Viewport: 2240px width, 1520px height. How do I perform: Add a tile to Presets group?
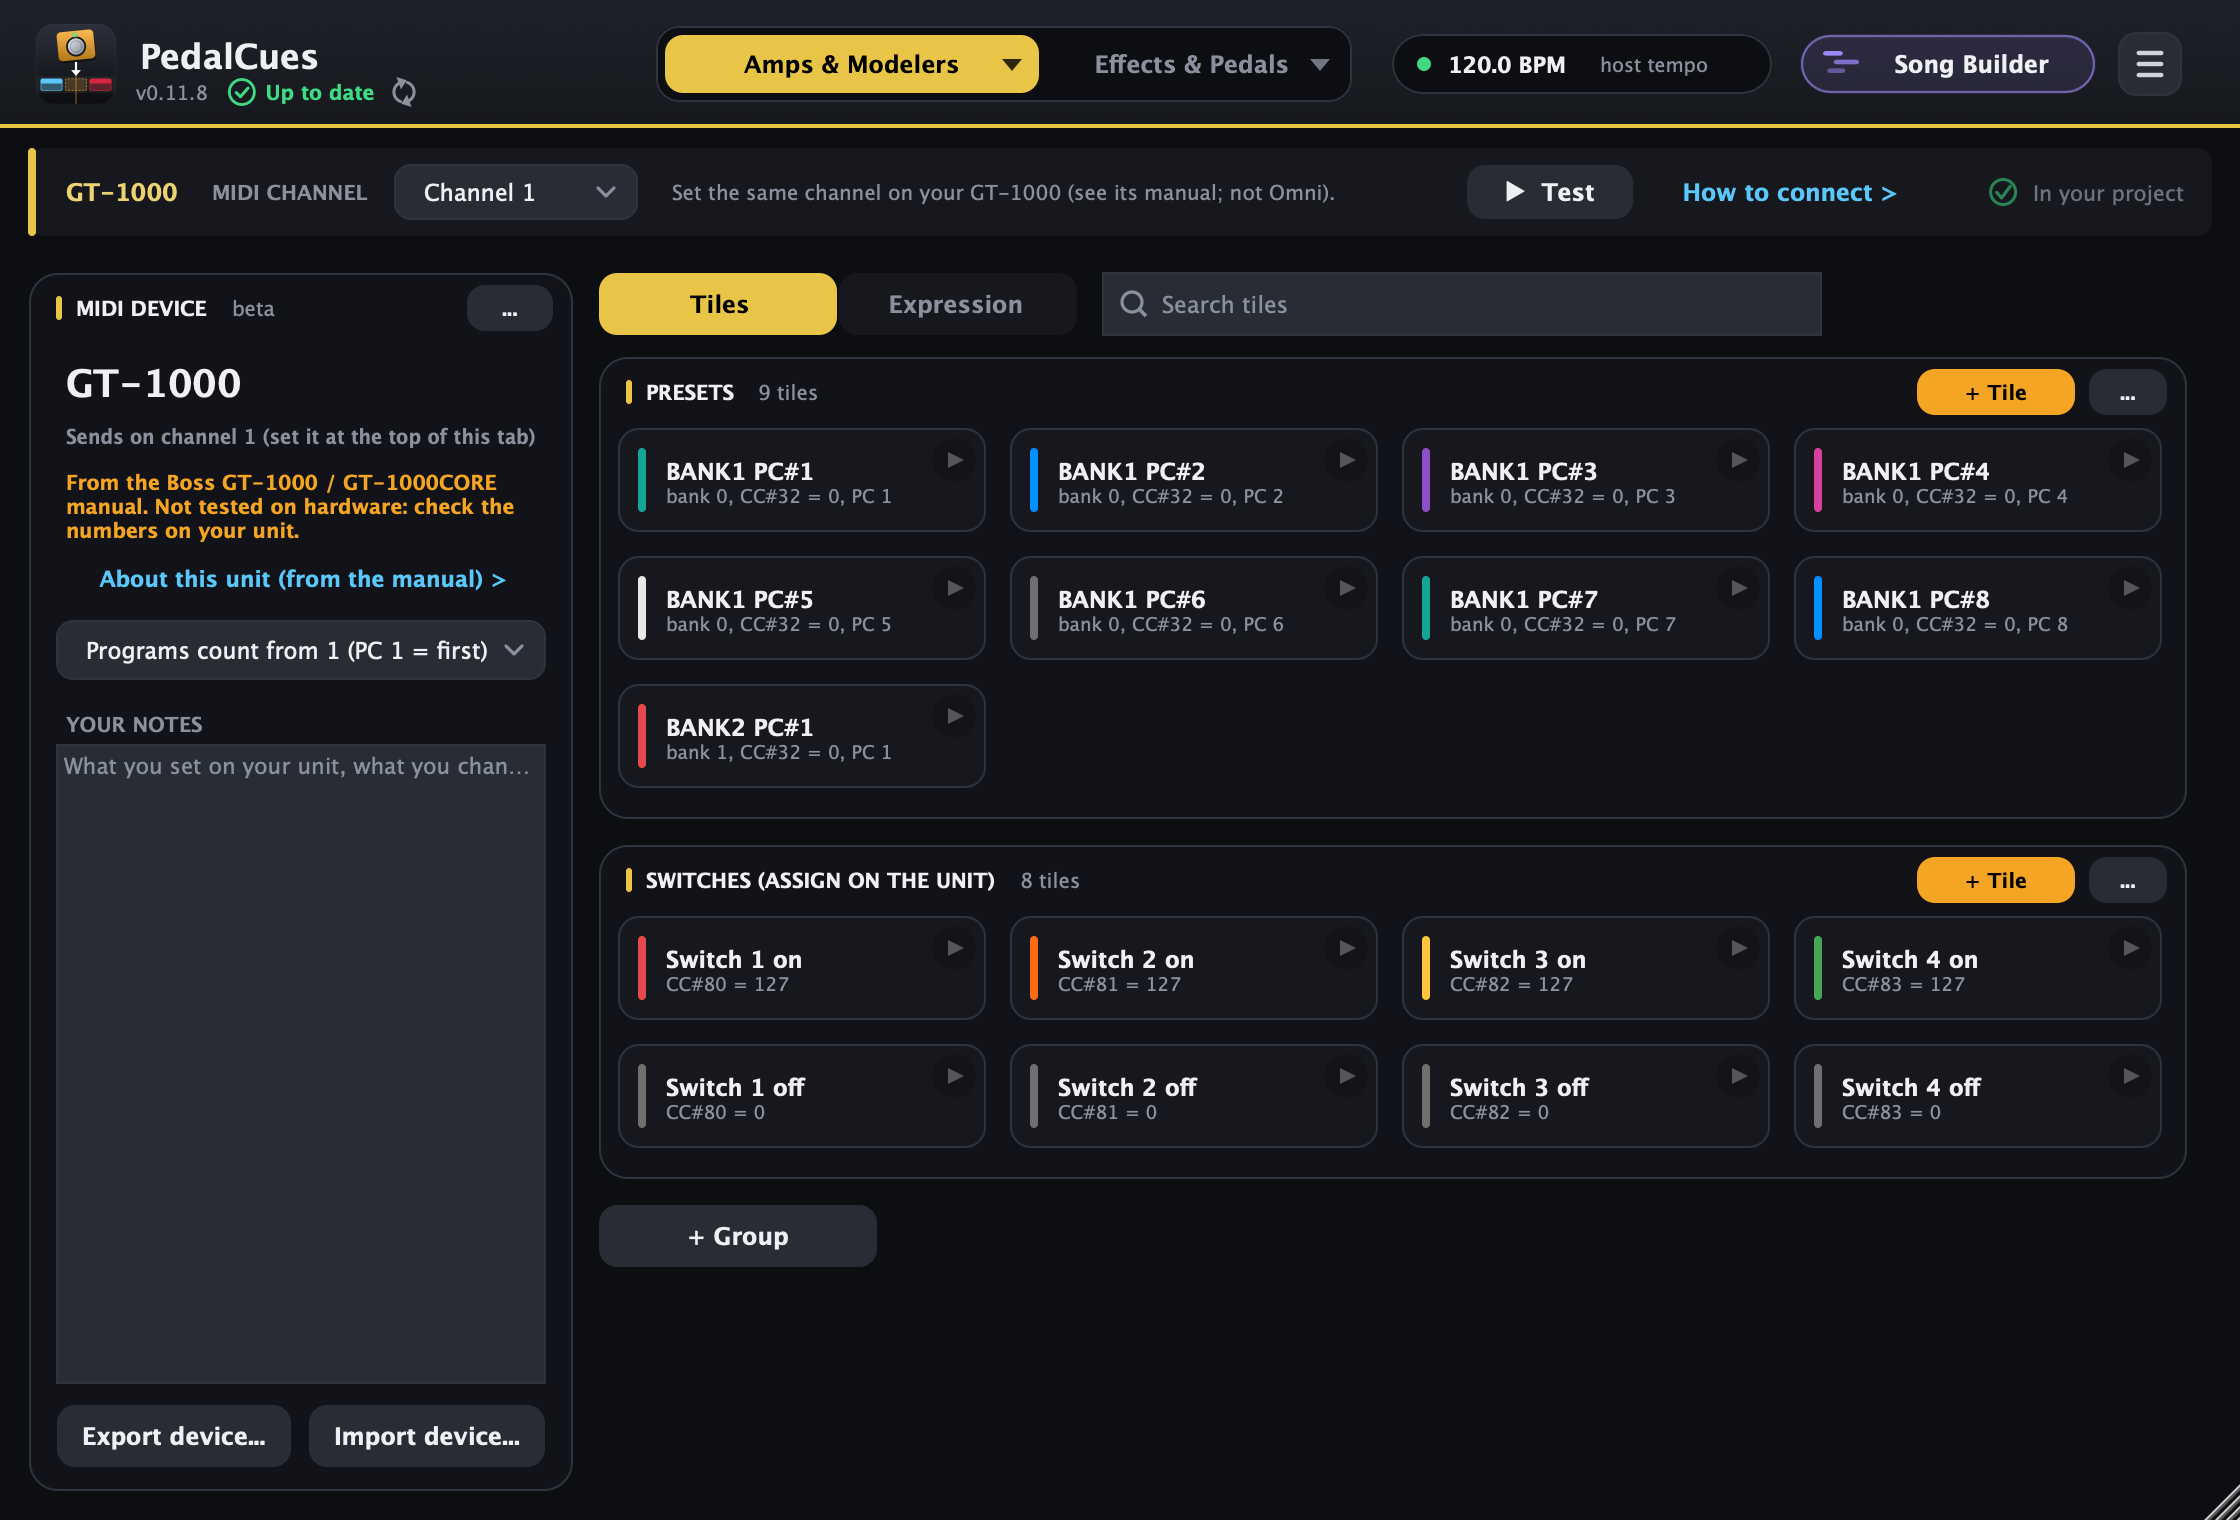1995,392
